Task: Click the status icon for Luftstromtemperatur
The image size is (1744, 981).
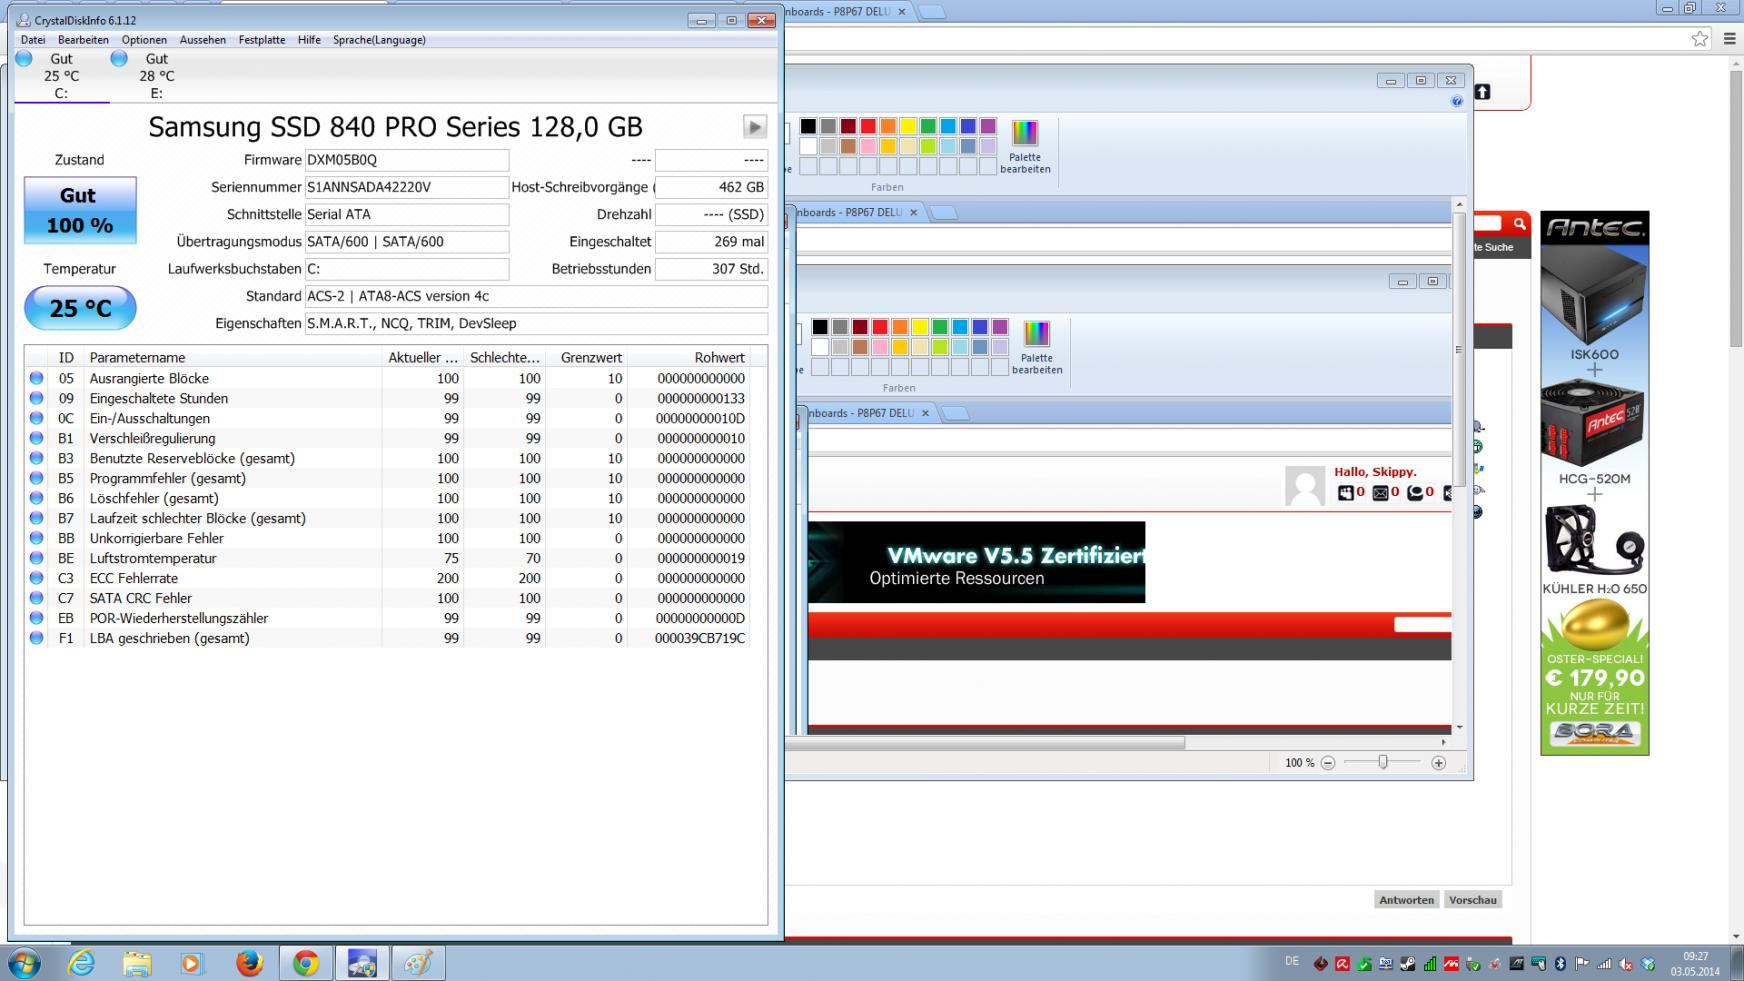Action: point(37,558)
